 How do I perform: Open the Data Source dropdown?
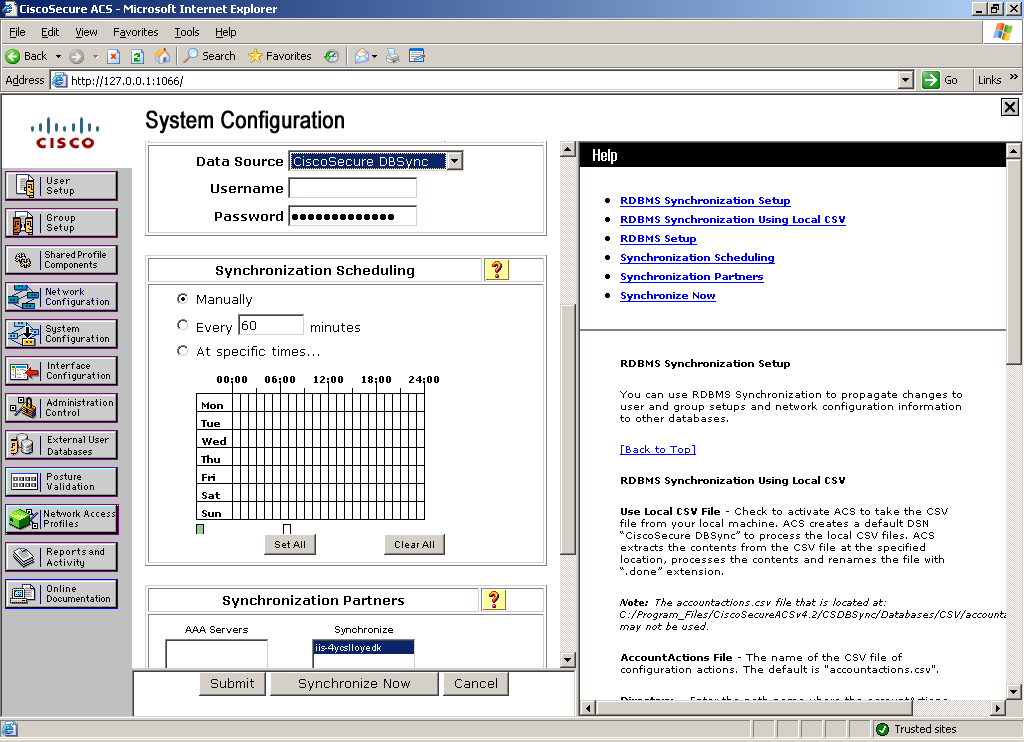pyautogui.click(x=455, y=161)
